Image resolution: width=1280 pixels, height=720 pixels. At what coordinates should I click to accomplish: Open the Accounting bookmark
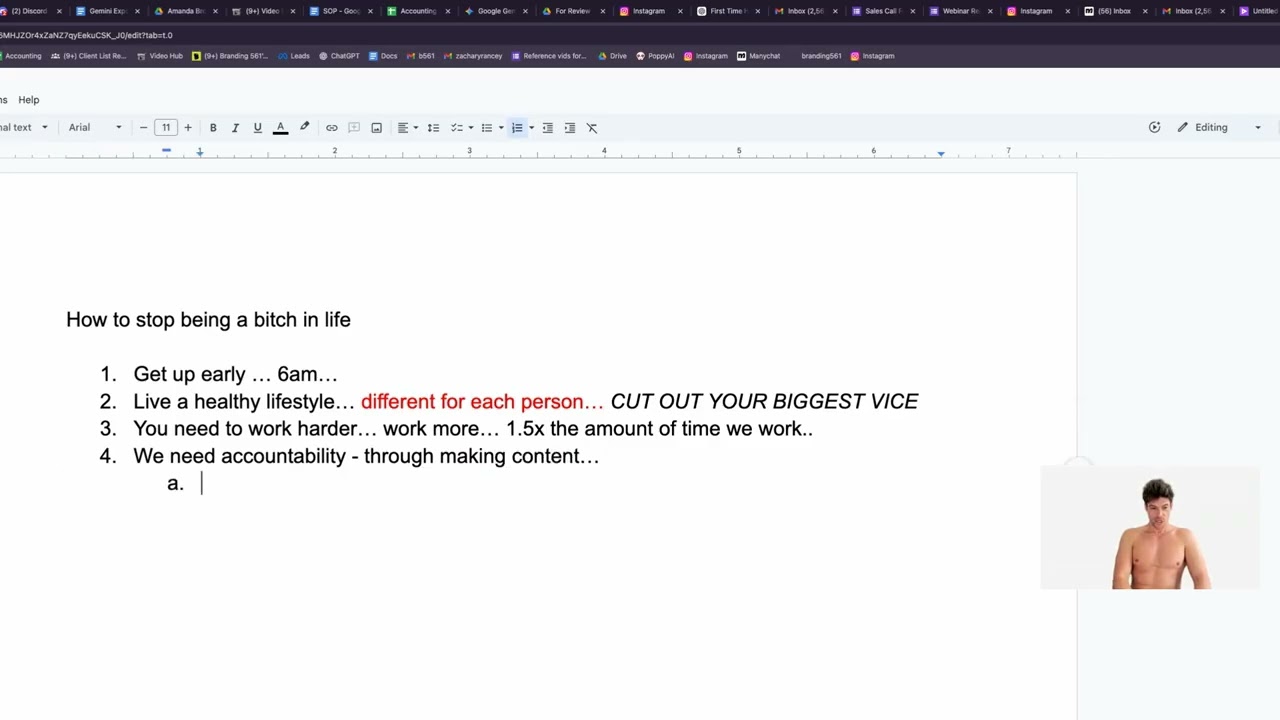click(23, 56)
